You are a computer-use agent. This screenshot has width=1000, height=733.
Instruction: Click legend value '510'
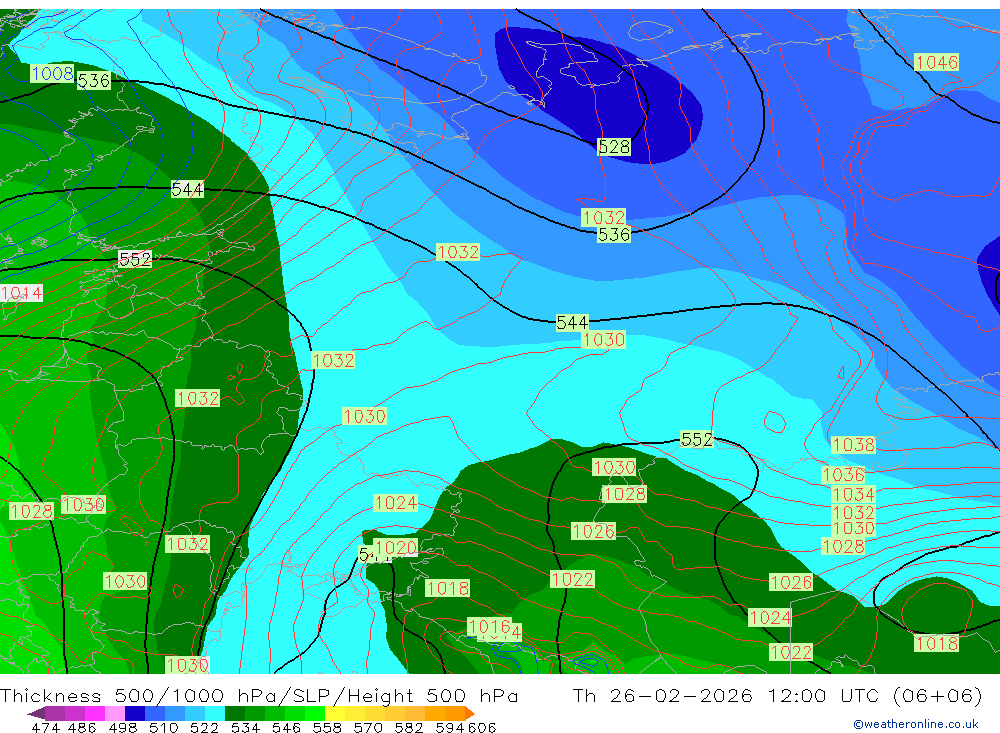163,727
